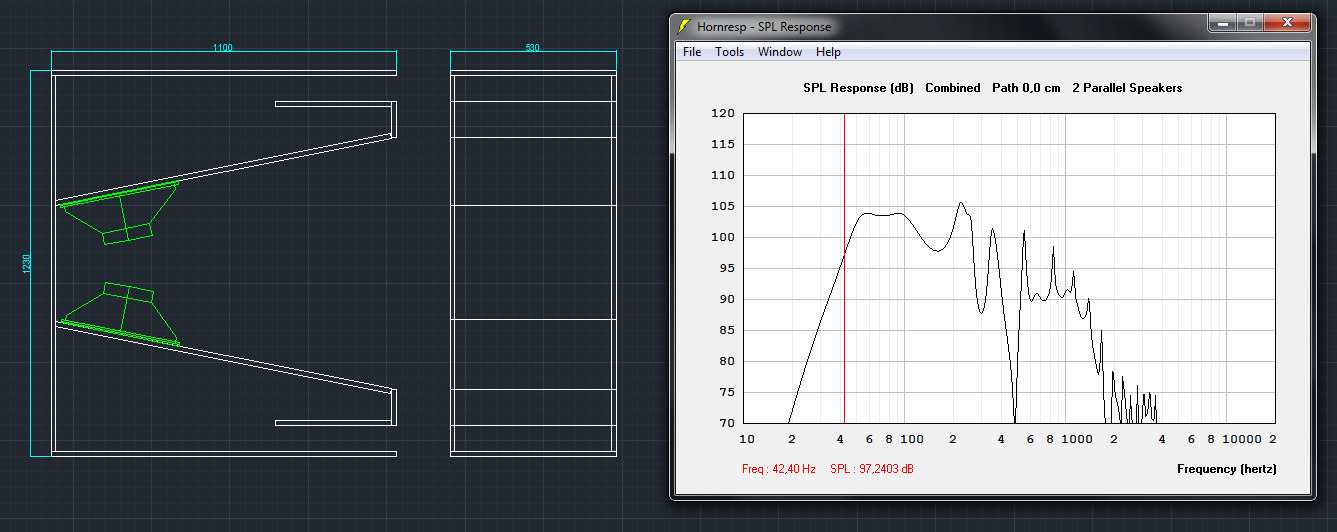Click the Hornresp lightning bolt title icon

point(684,27)
